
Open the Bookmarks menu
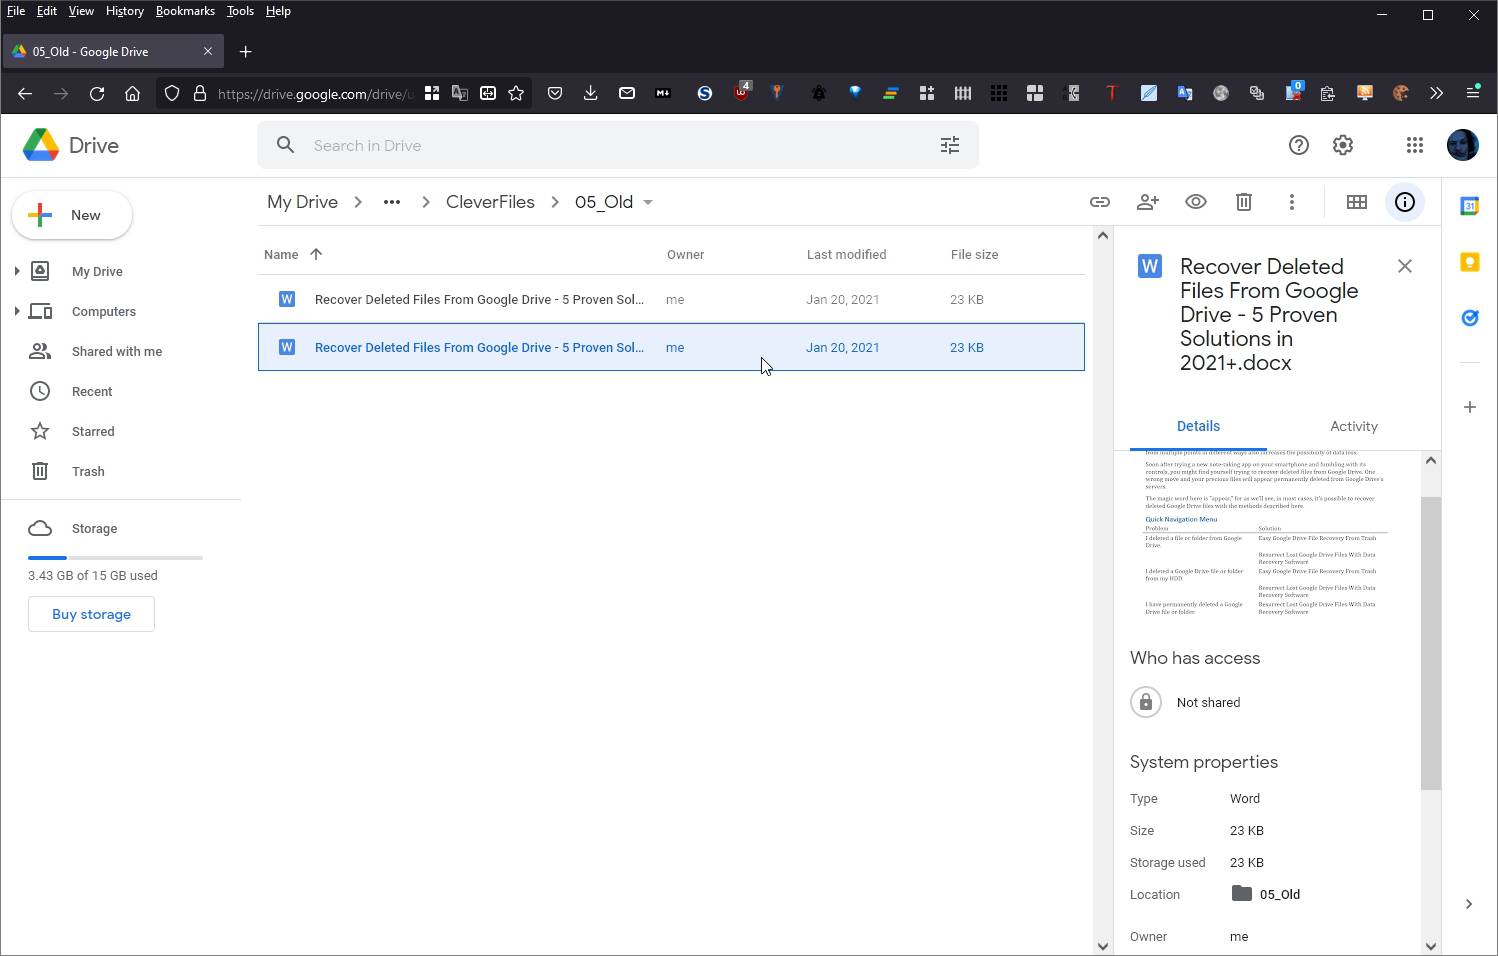(185, 11)
